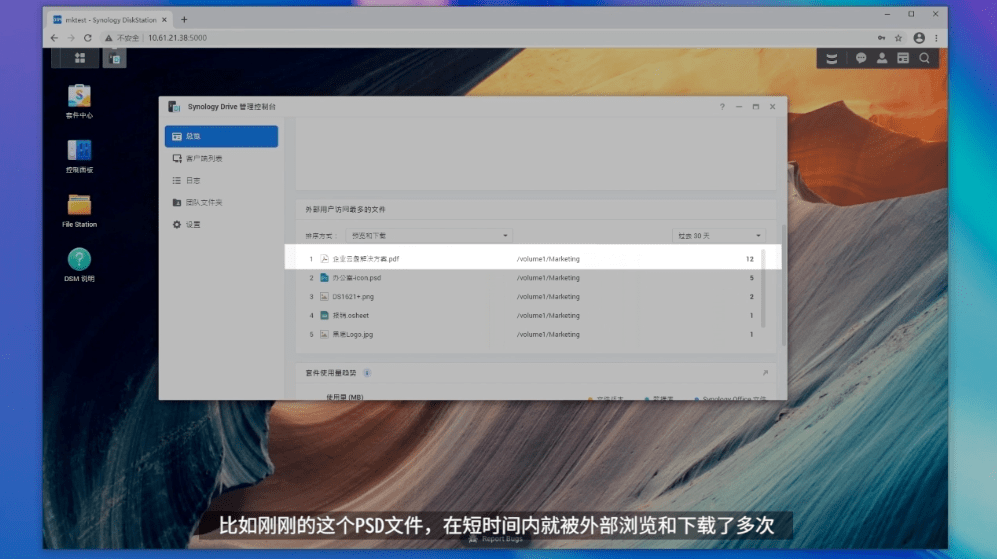This screenshot has height=559, width=997.
Task: Open the Client List (客户端列表) sidebar item
Action: 221,158
